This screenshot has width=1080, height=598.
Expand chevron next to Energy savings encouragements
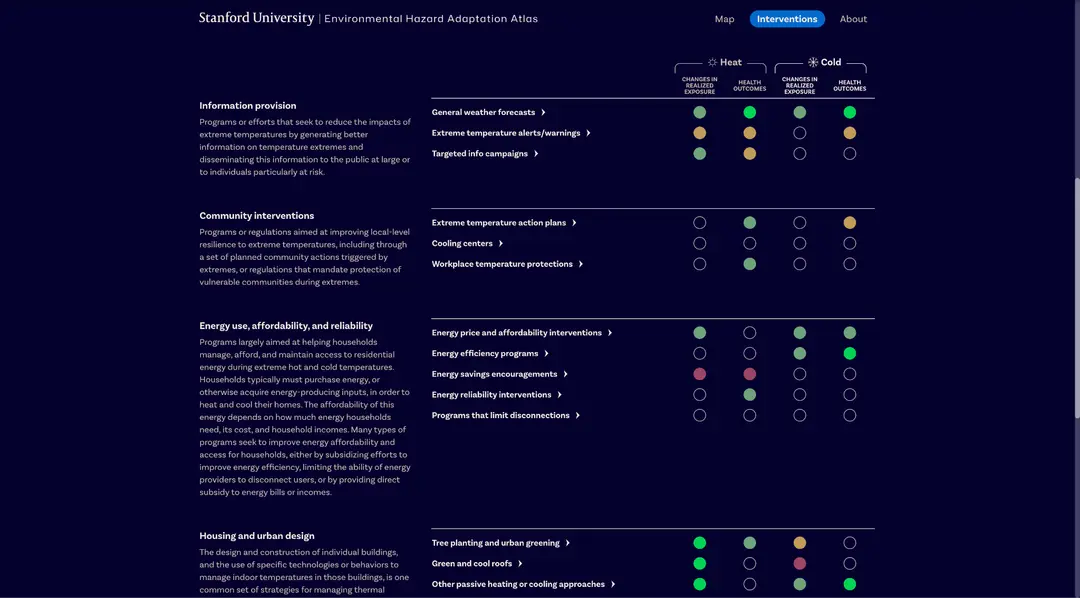click(565, 374)
